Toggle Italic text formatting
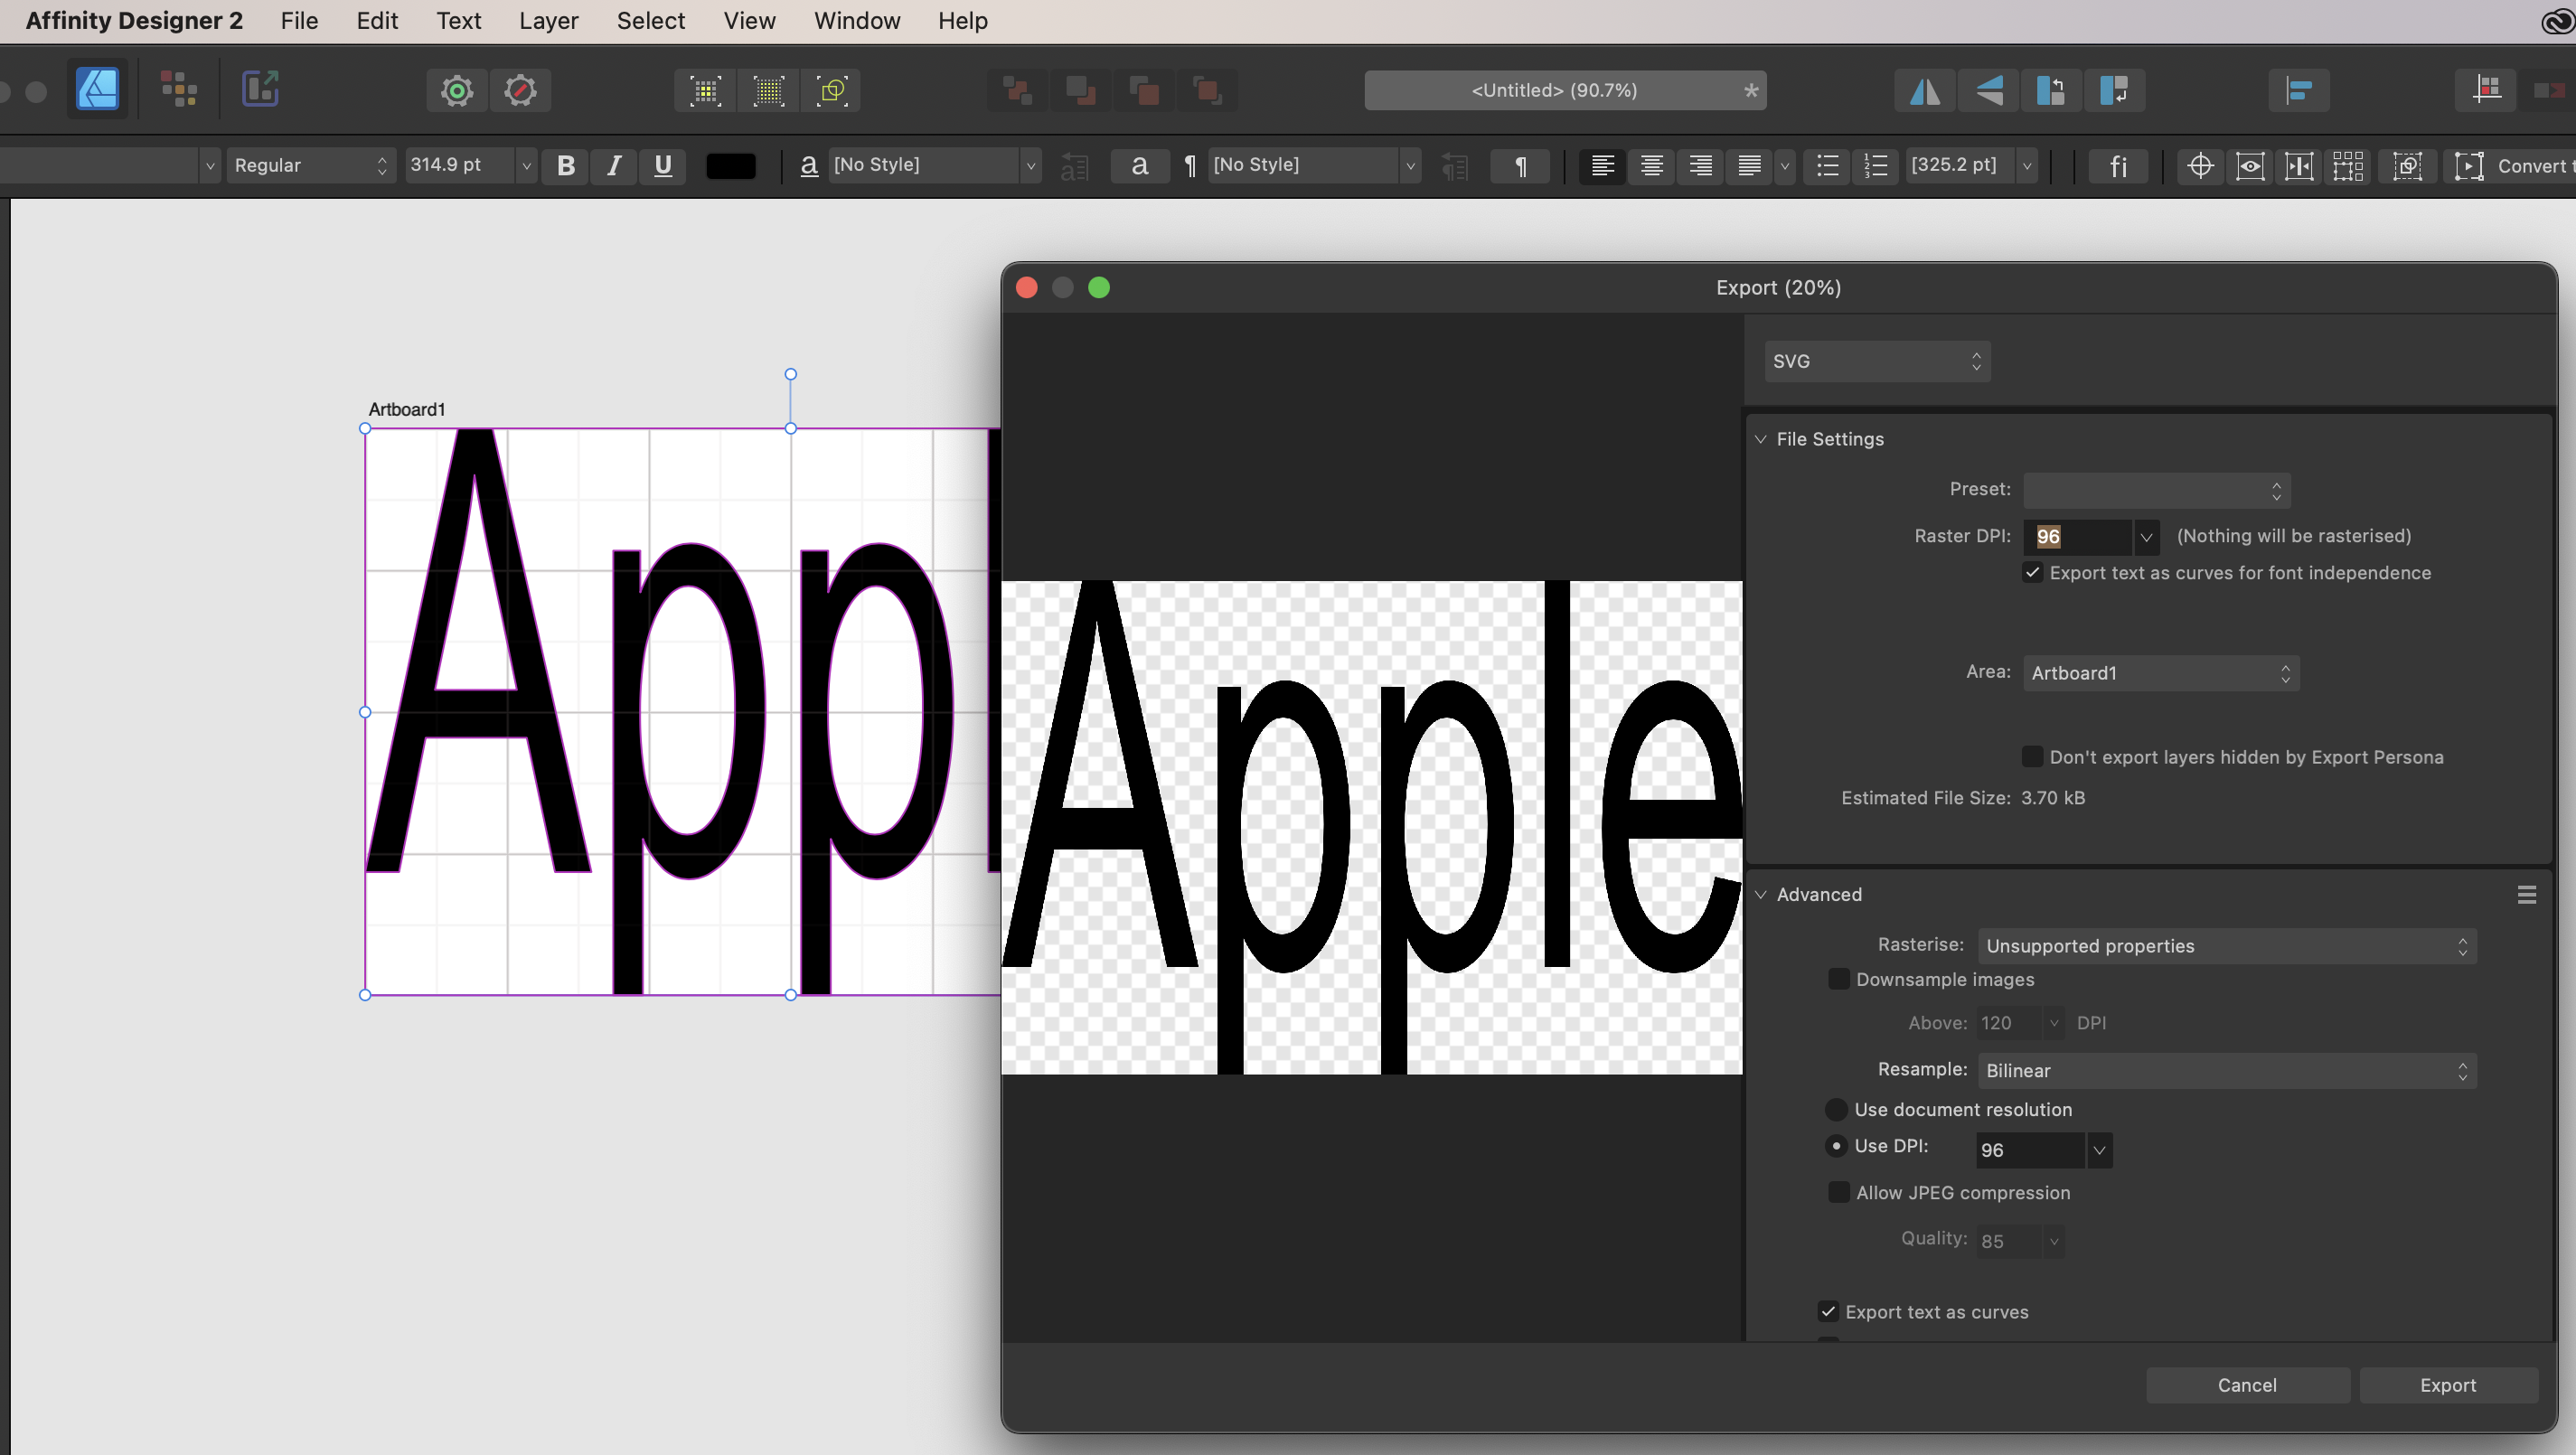The height and width of the screenshot is (1455, 2576). 615,165
